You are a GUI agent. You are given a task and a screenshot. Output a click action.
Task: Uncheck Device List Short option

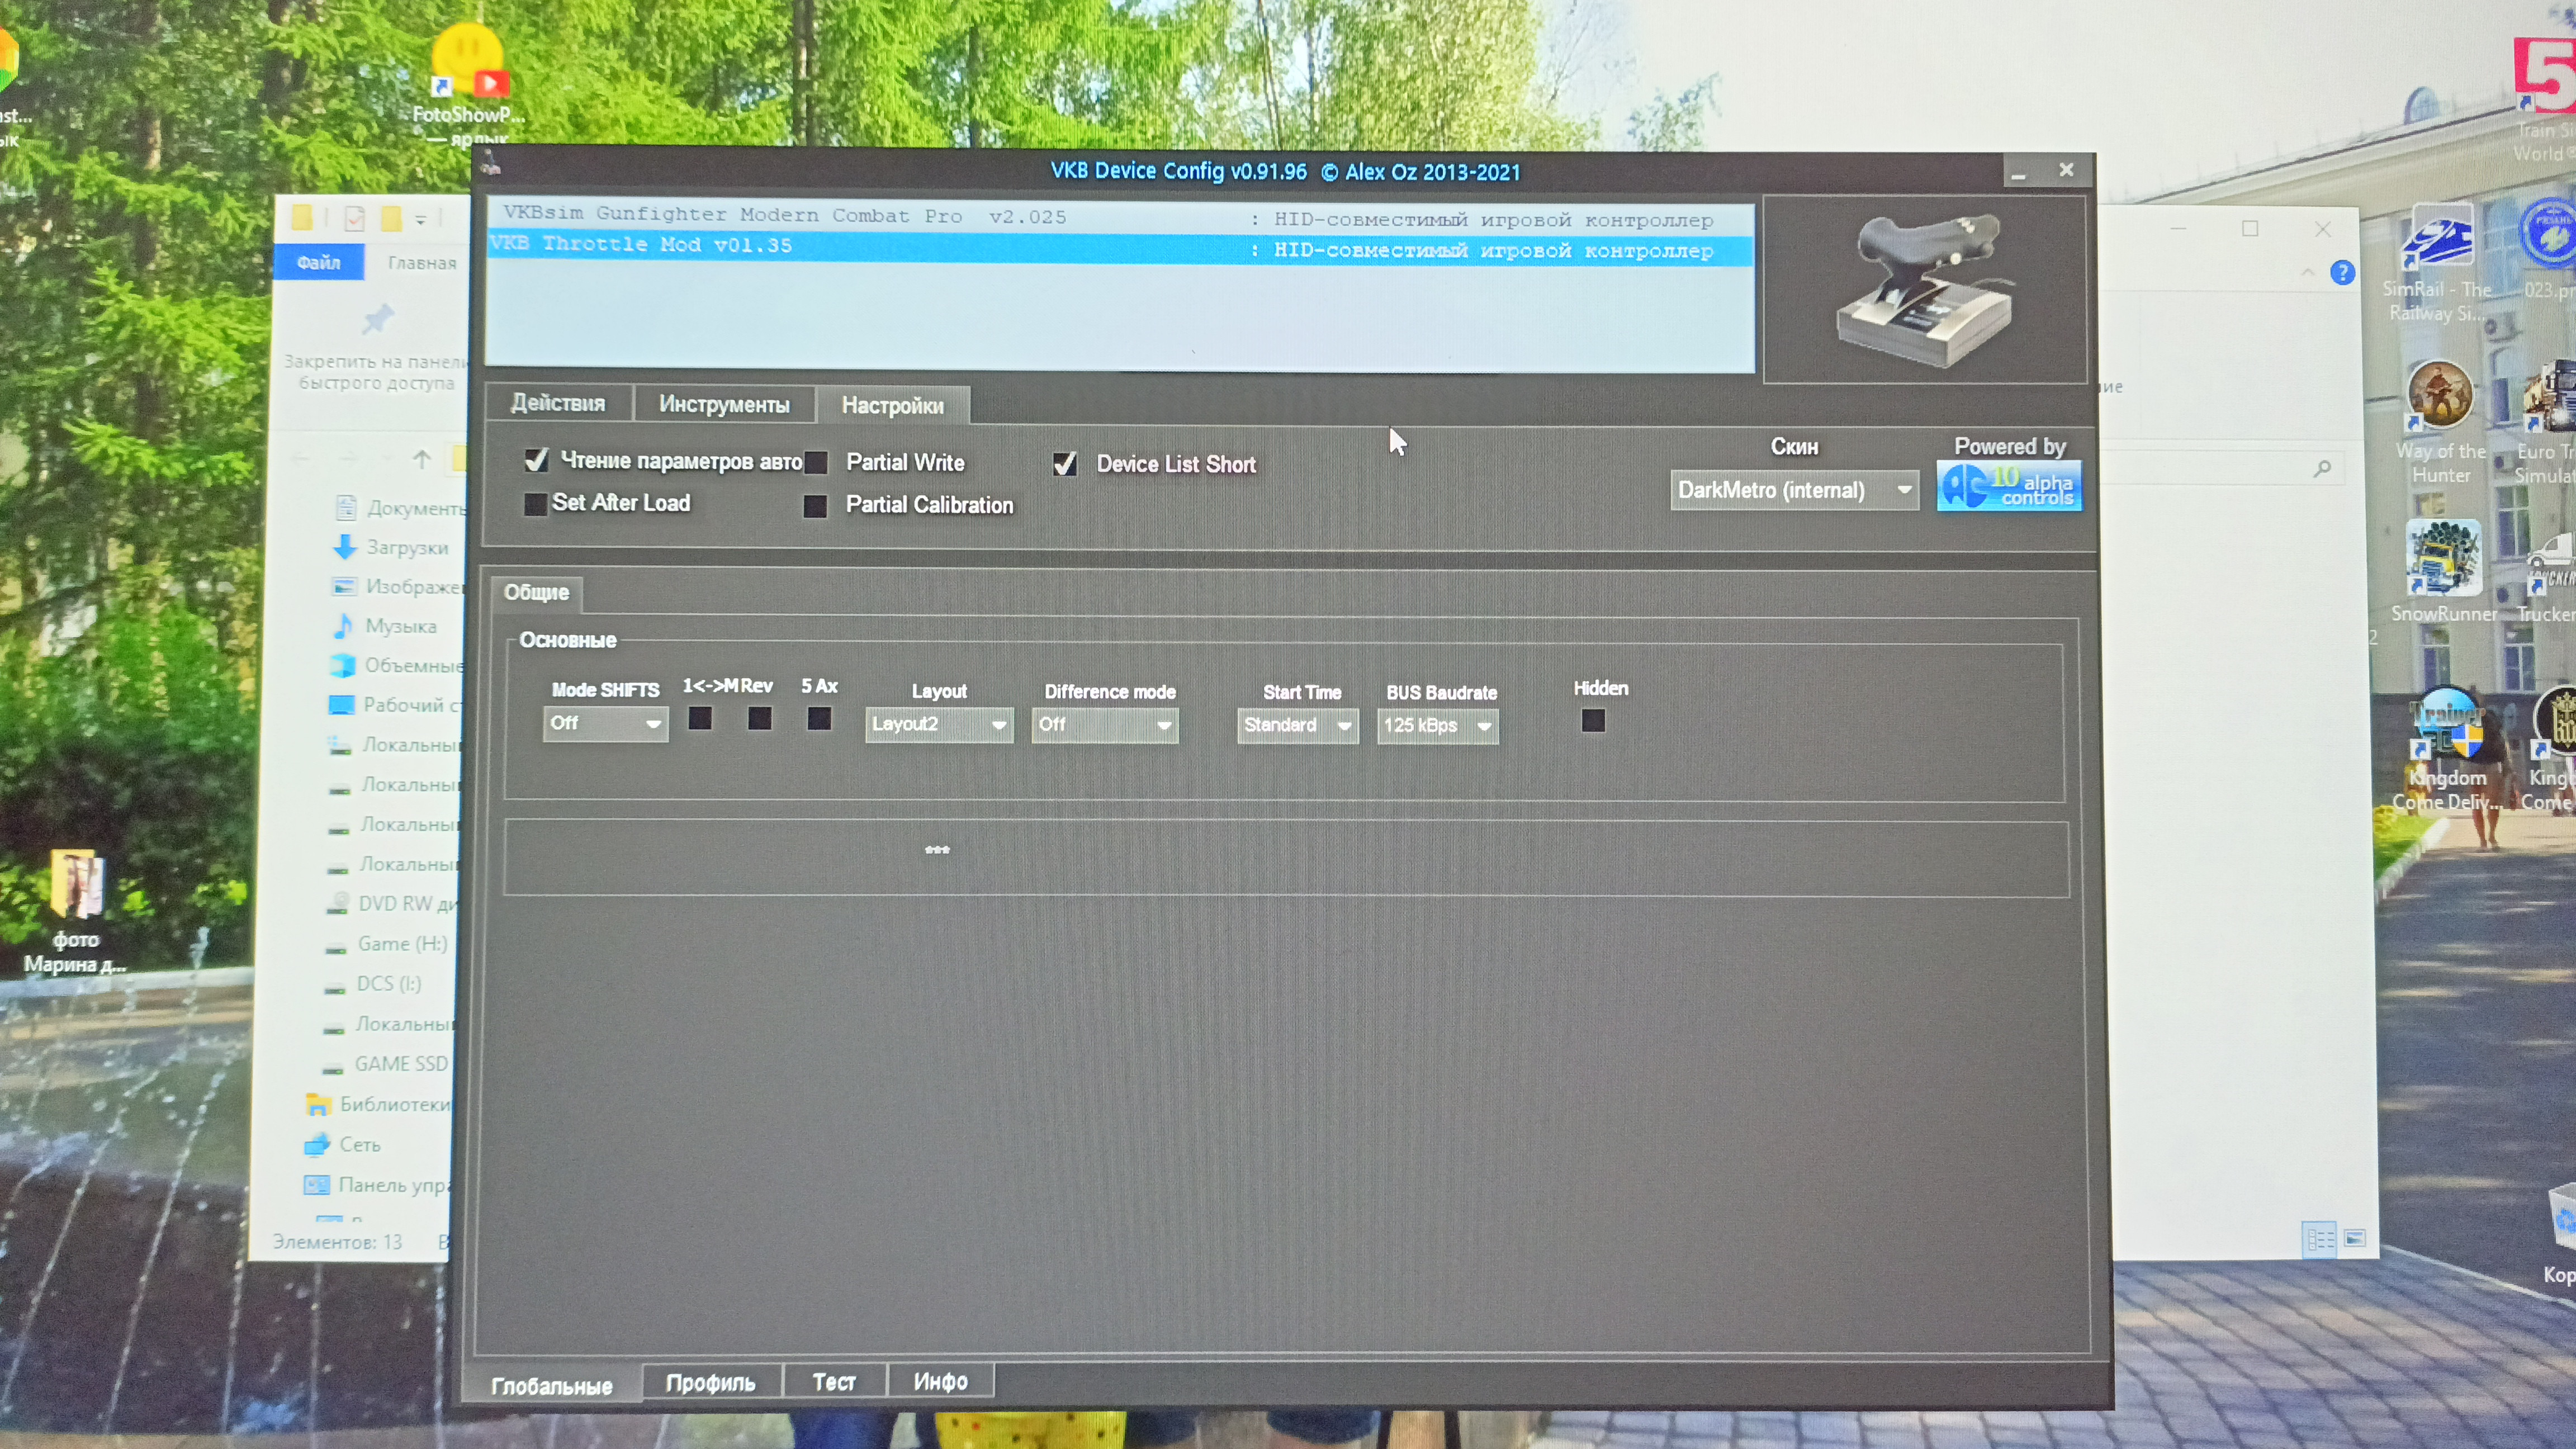(x=1064, y=464)
